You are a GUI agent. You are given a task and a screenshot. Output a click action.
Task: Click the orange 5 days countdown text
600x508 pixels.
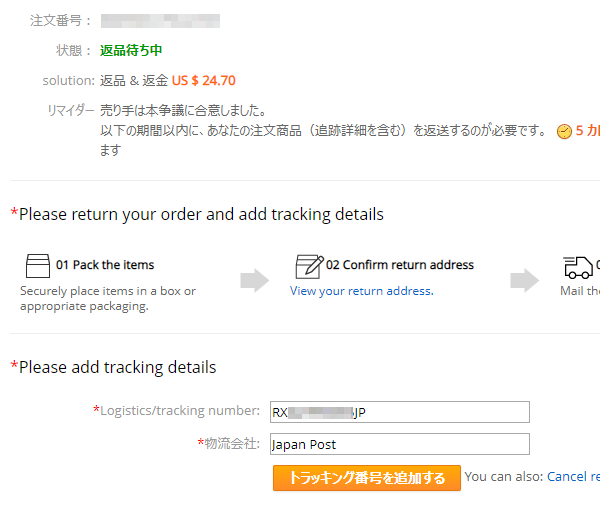click(587, 131)
